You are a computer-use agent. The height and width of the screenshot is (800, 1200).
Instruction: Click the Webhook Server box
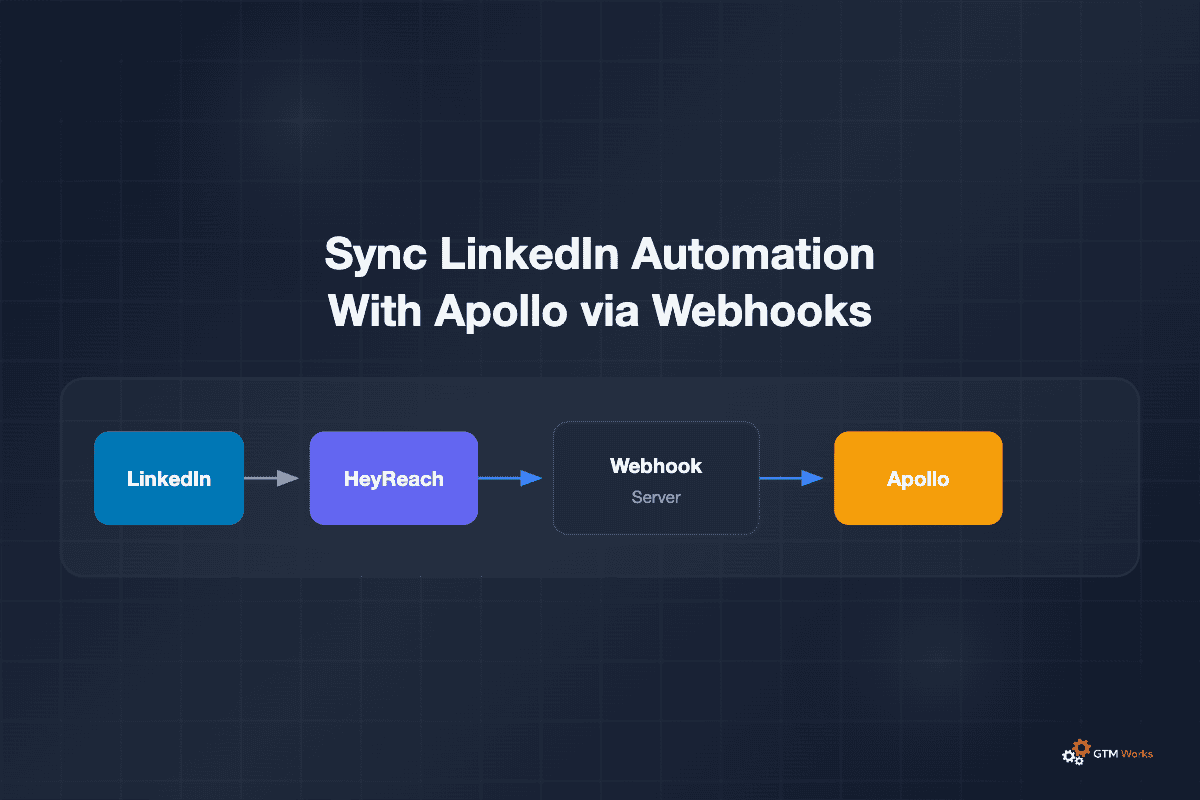pos(656,478)
